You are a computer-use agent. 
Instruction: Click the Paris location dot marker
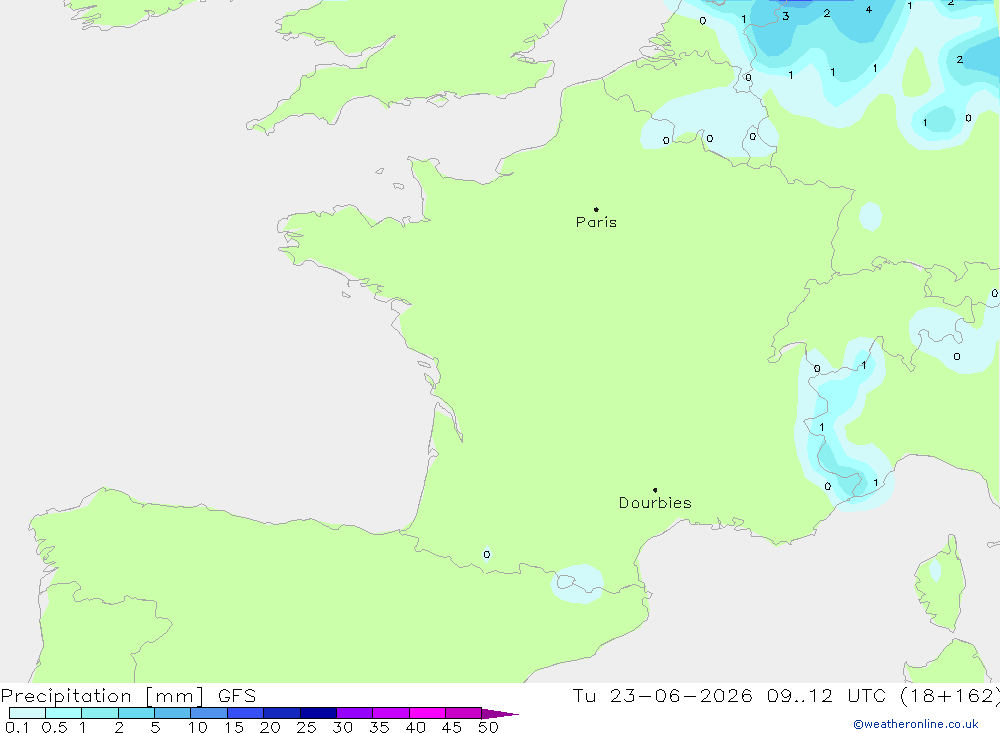pyautogui.click(x=596, y=209)
